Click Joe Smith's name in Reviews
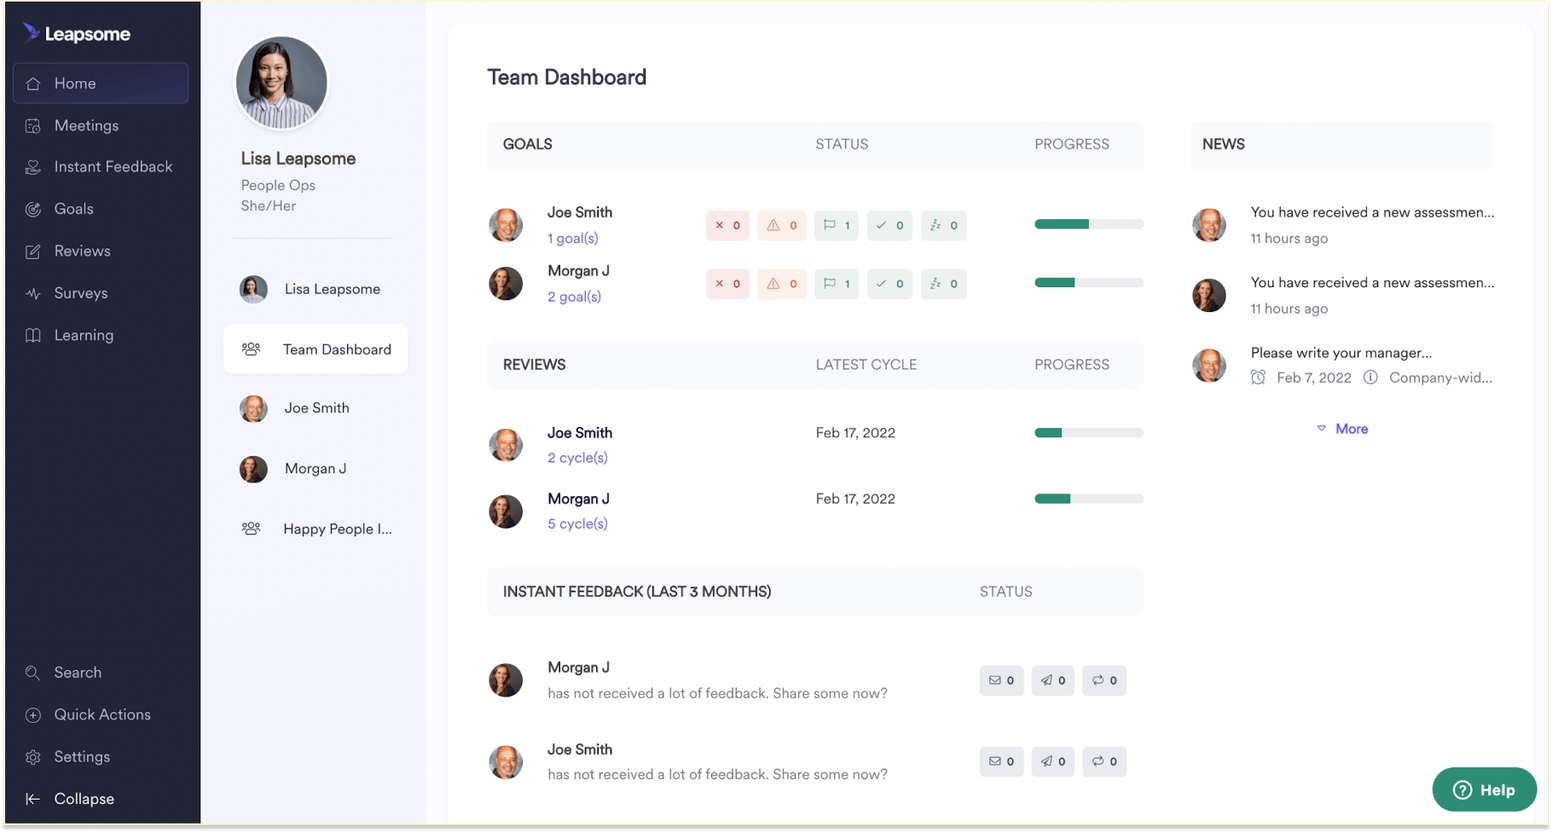Screen dimensions: 1552x832 [x=580, y=433]
